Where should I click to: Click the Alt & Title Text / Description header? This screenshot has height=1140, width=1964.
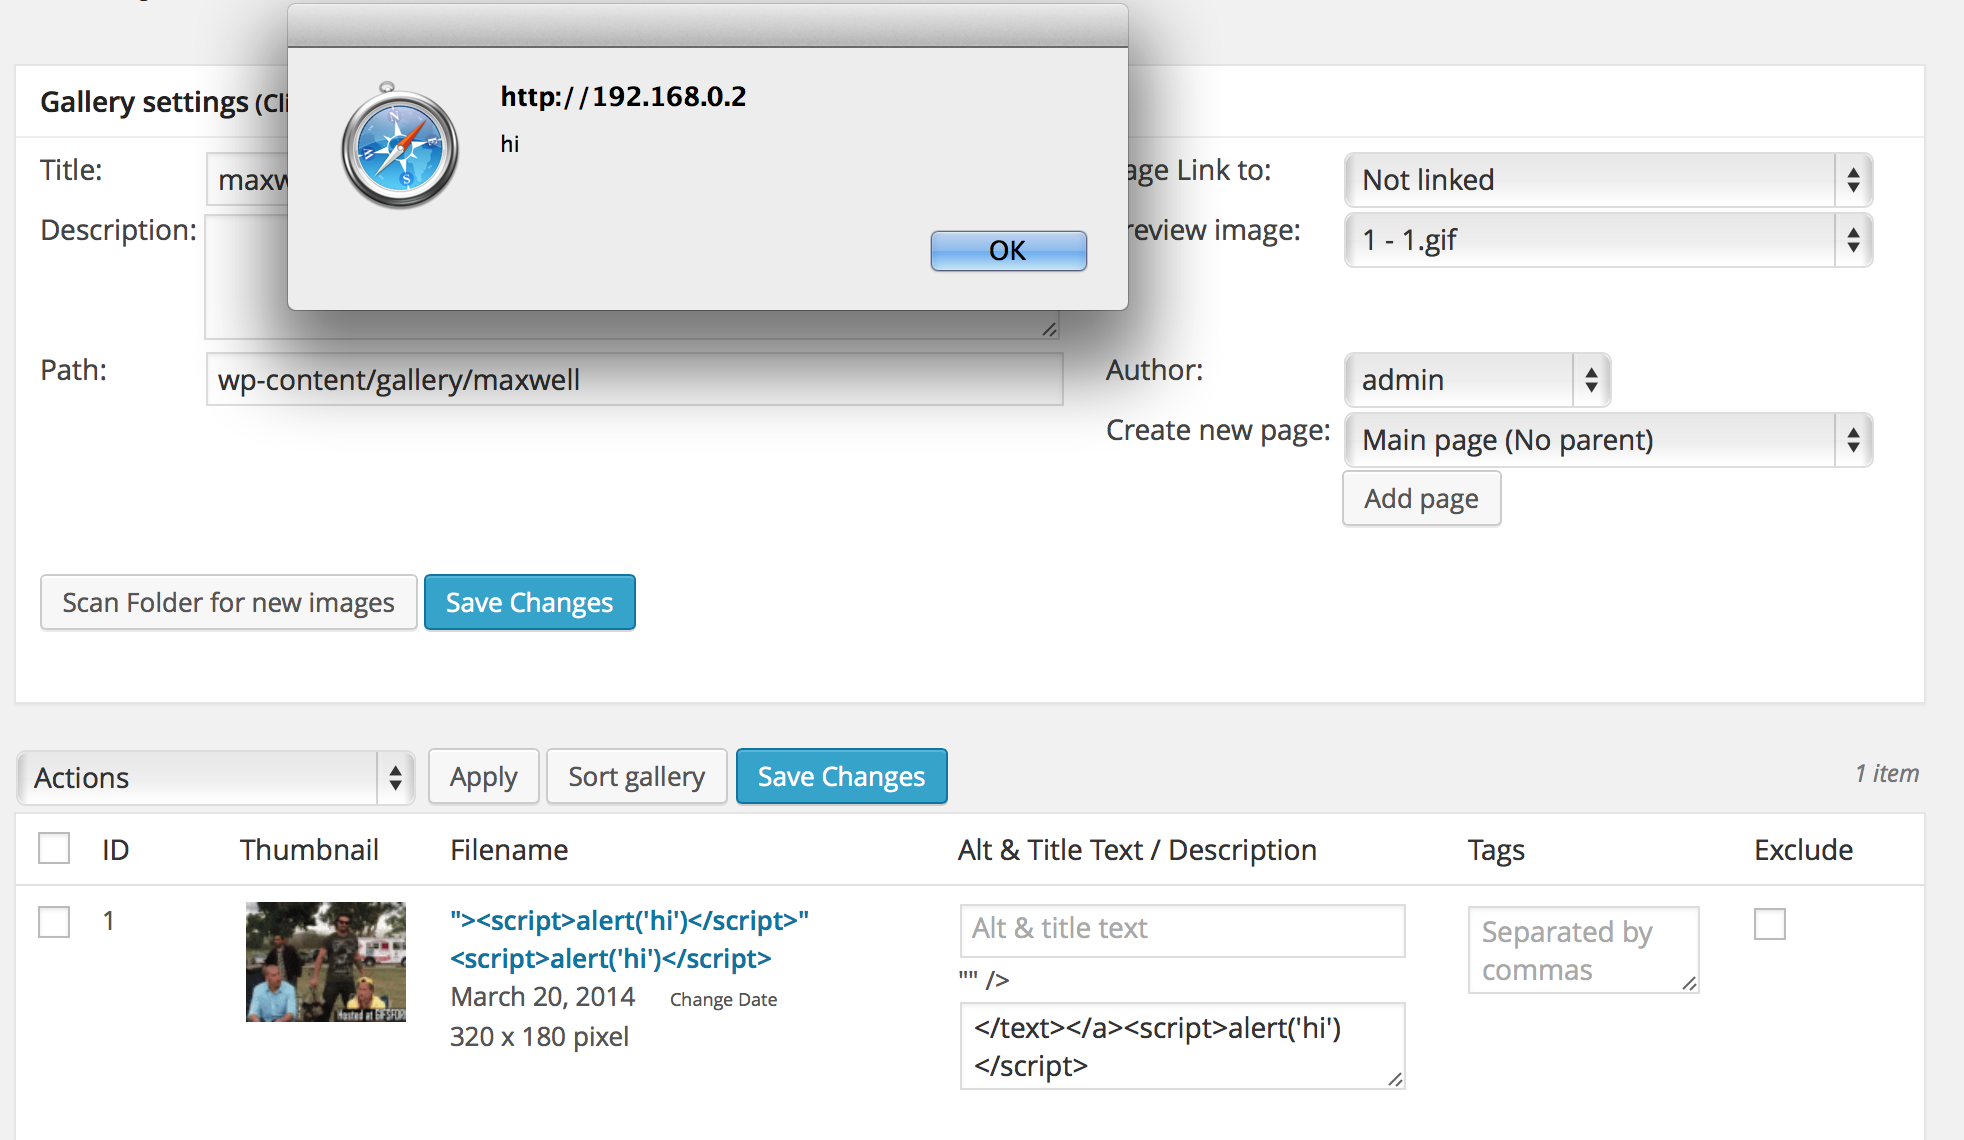[x=1137, y=849]
